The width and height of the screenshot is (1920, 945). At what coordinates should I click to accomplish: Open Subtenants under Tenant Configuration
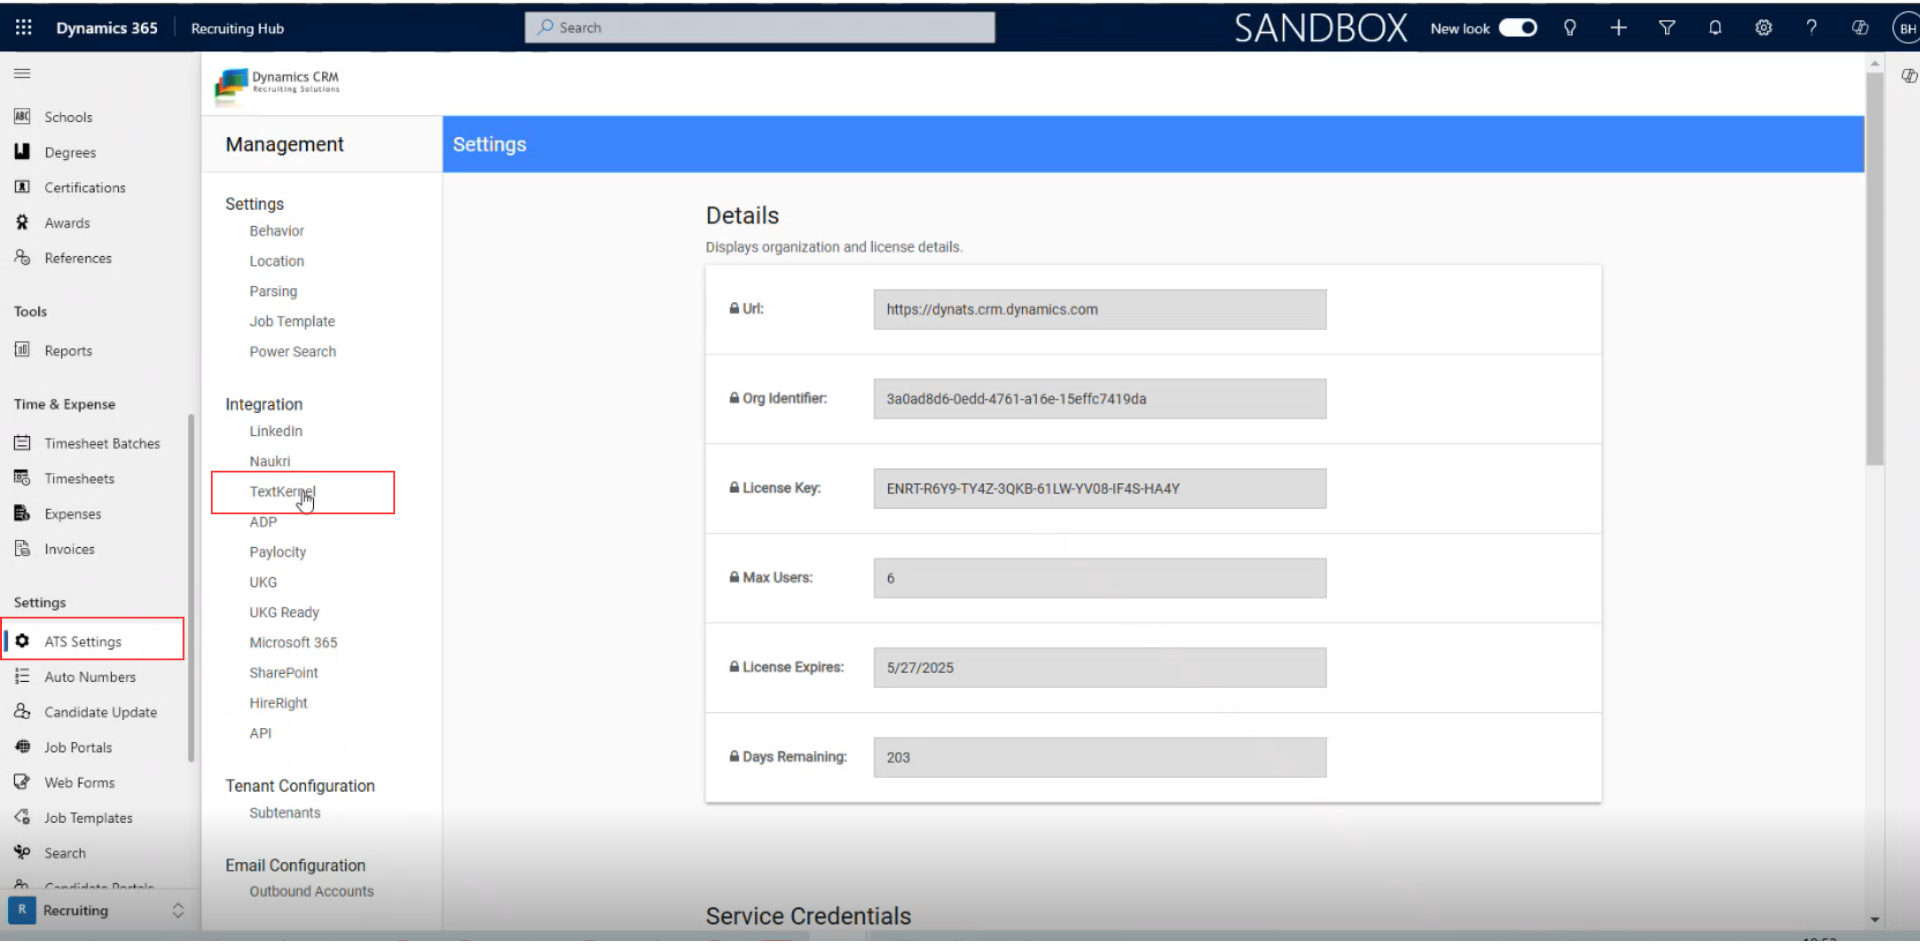tap(285, 813)
